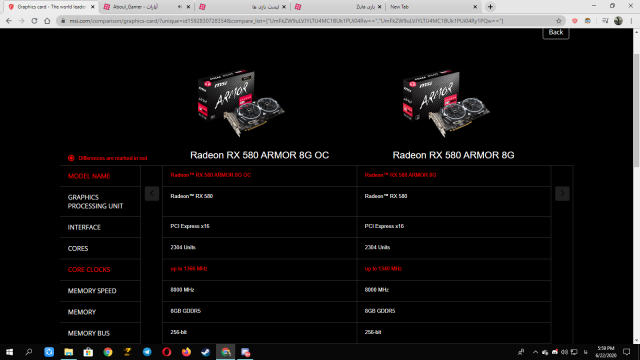Click the GRAPHICS PROCESSING UNIT row label
Image resolution: width=640 pixels, height=360 pixels.
click(96, 202)
